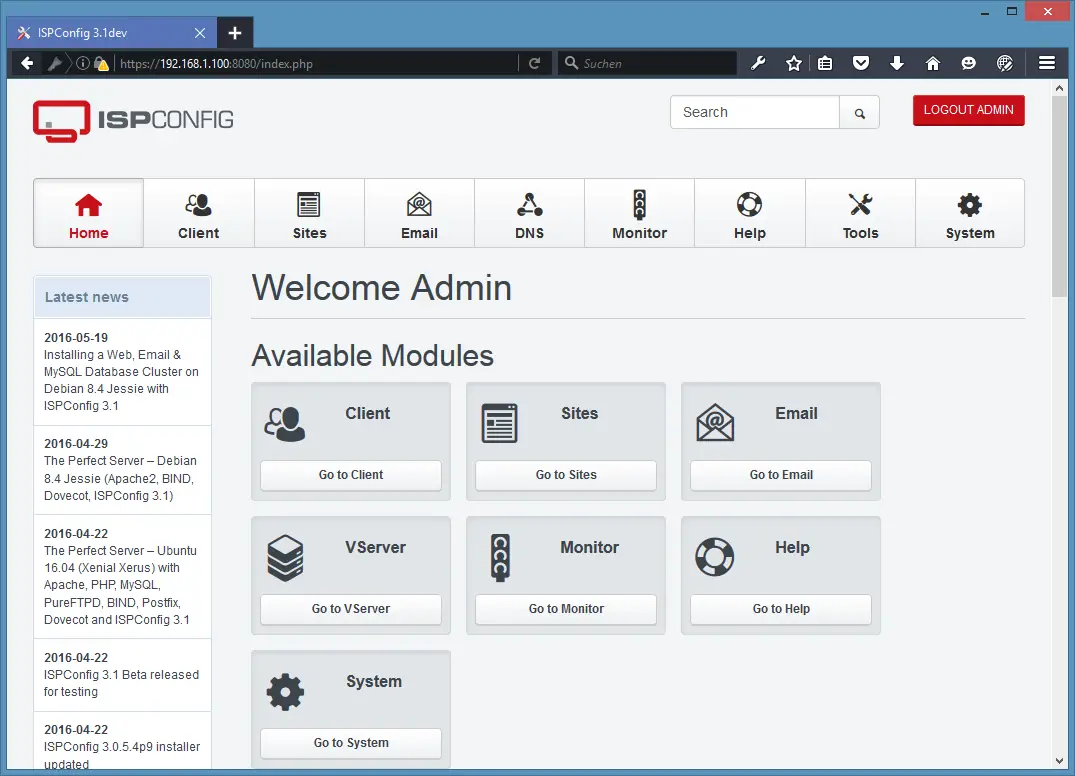Click the security warning lock icon
Screen dimensions: 1075x776
101,64
